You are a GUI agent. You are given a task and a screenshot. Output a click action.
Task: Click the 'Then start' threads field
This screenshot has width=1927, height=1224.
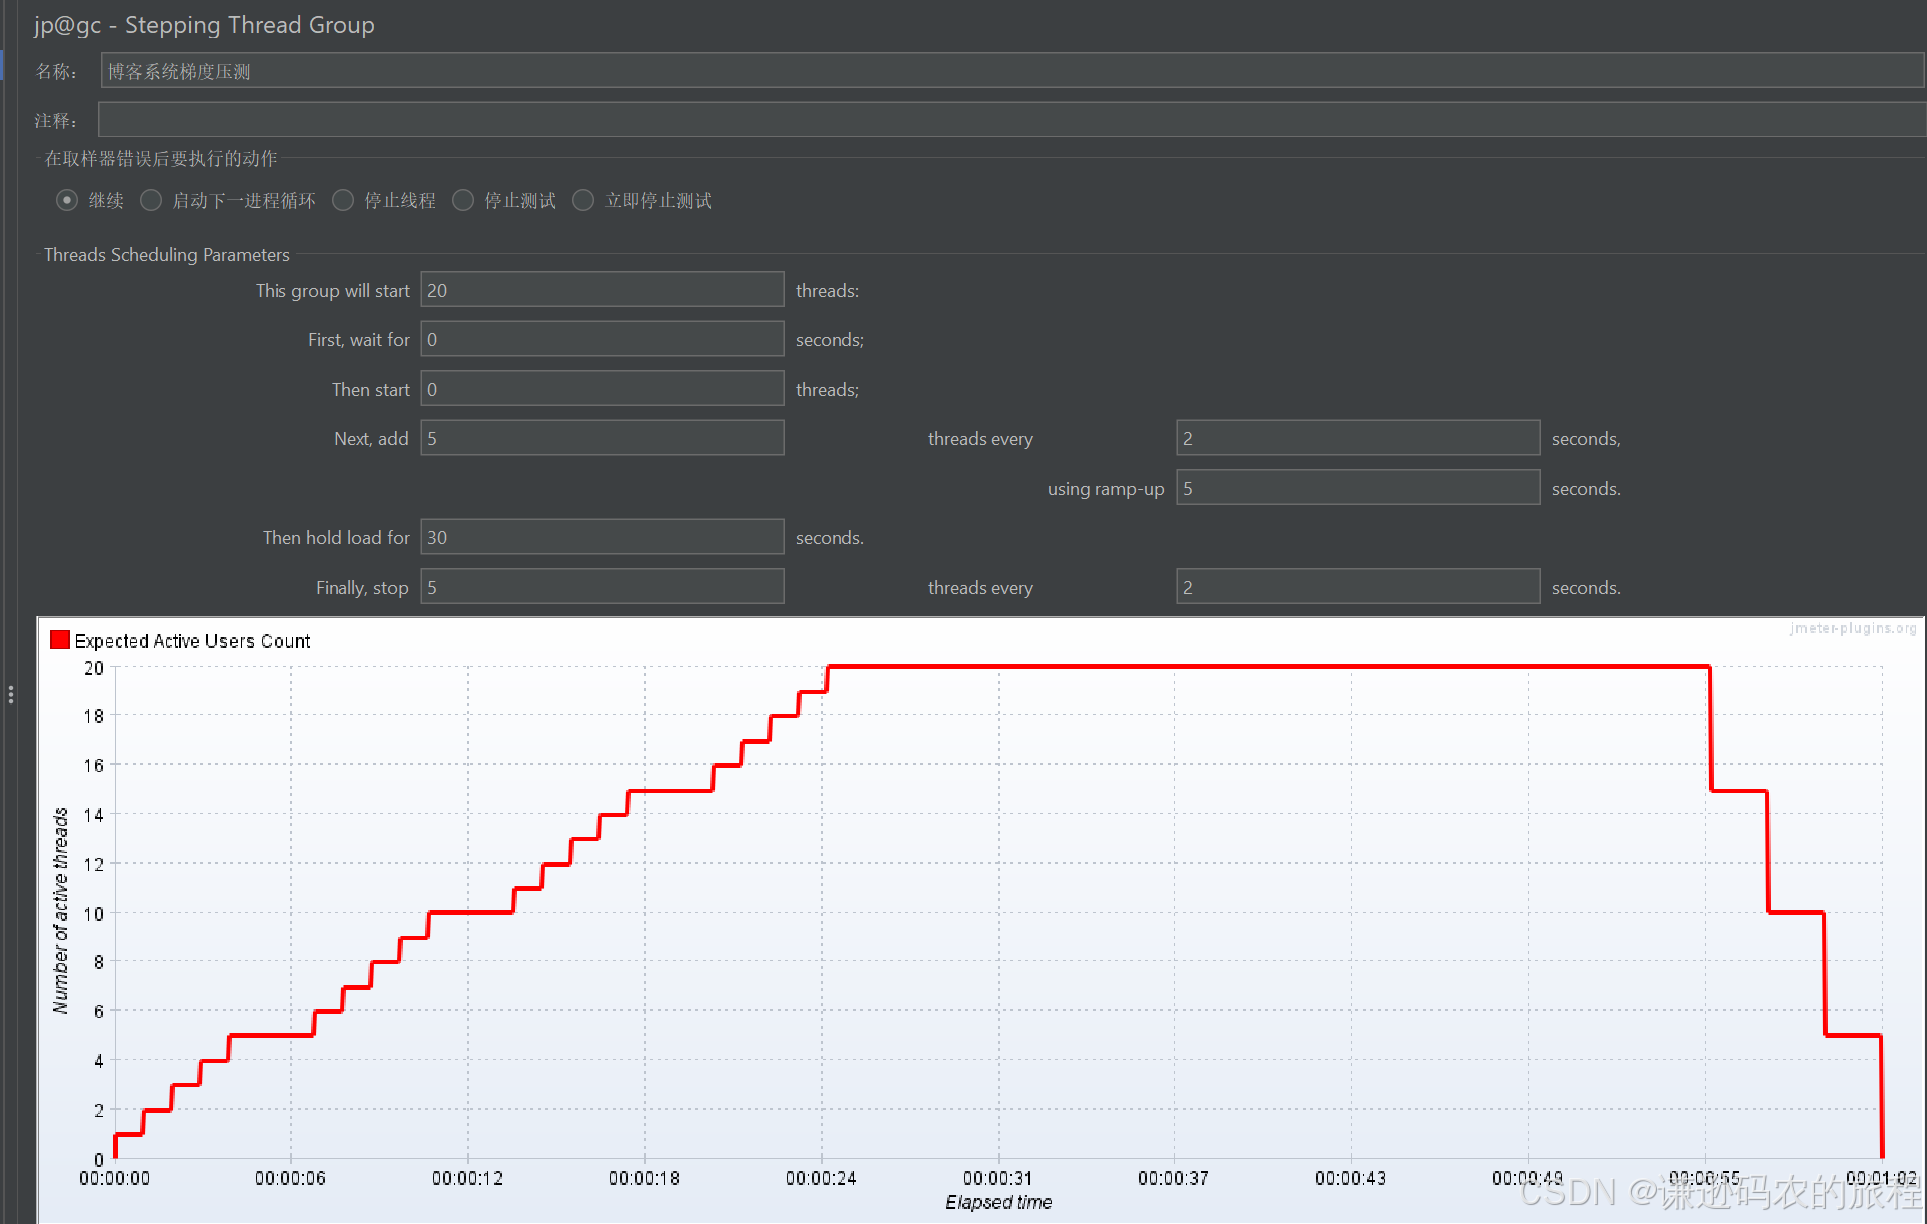pyautogui.click(x=602, y=389)
